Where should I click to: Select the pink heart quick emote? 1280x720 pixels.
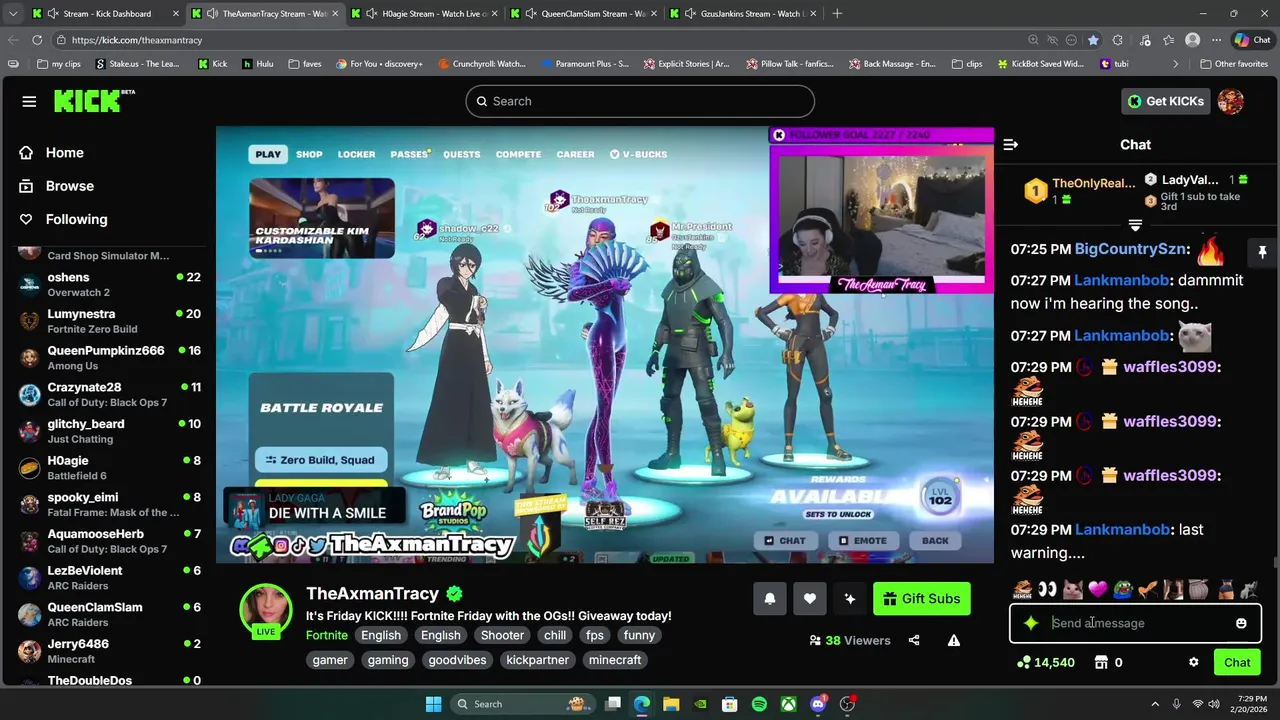click(1099, 590)
